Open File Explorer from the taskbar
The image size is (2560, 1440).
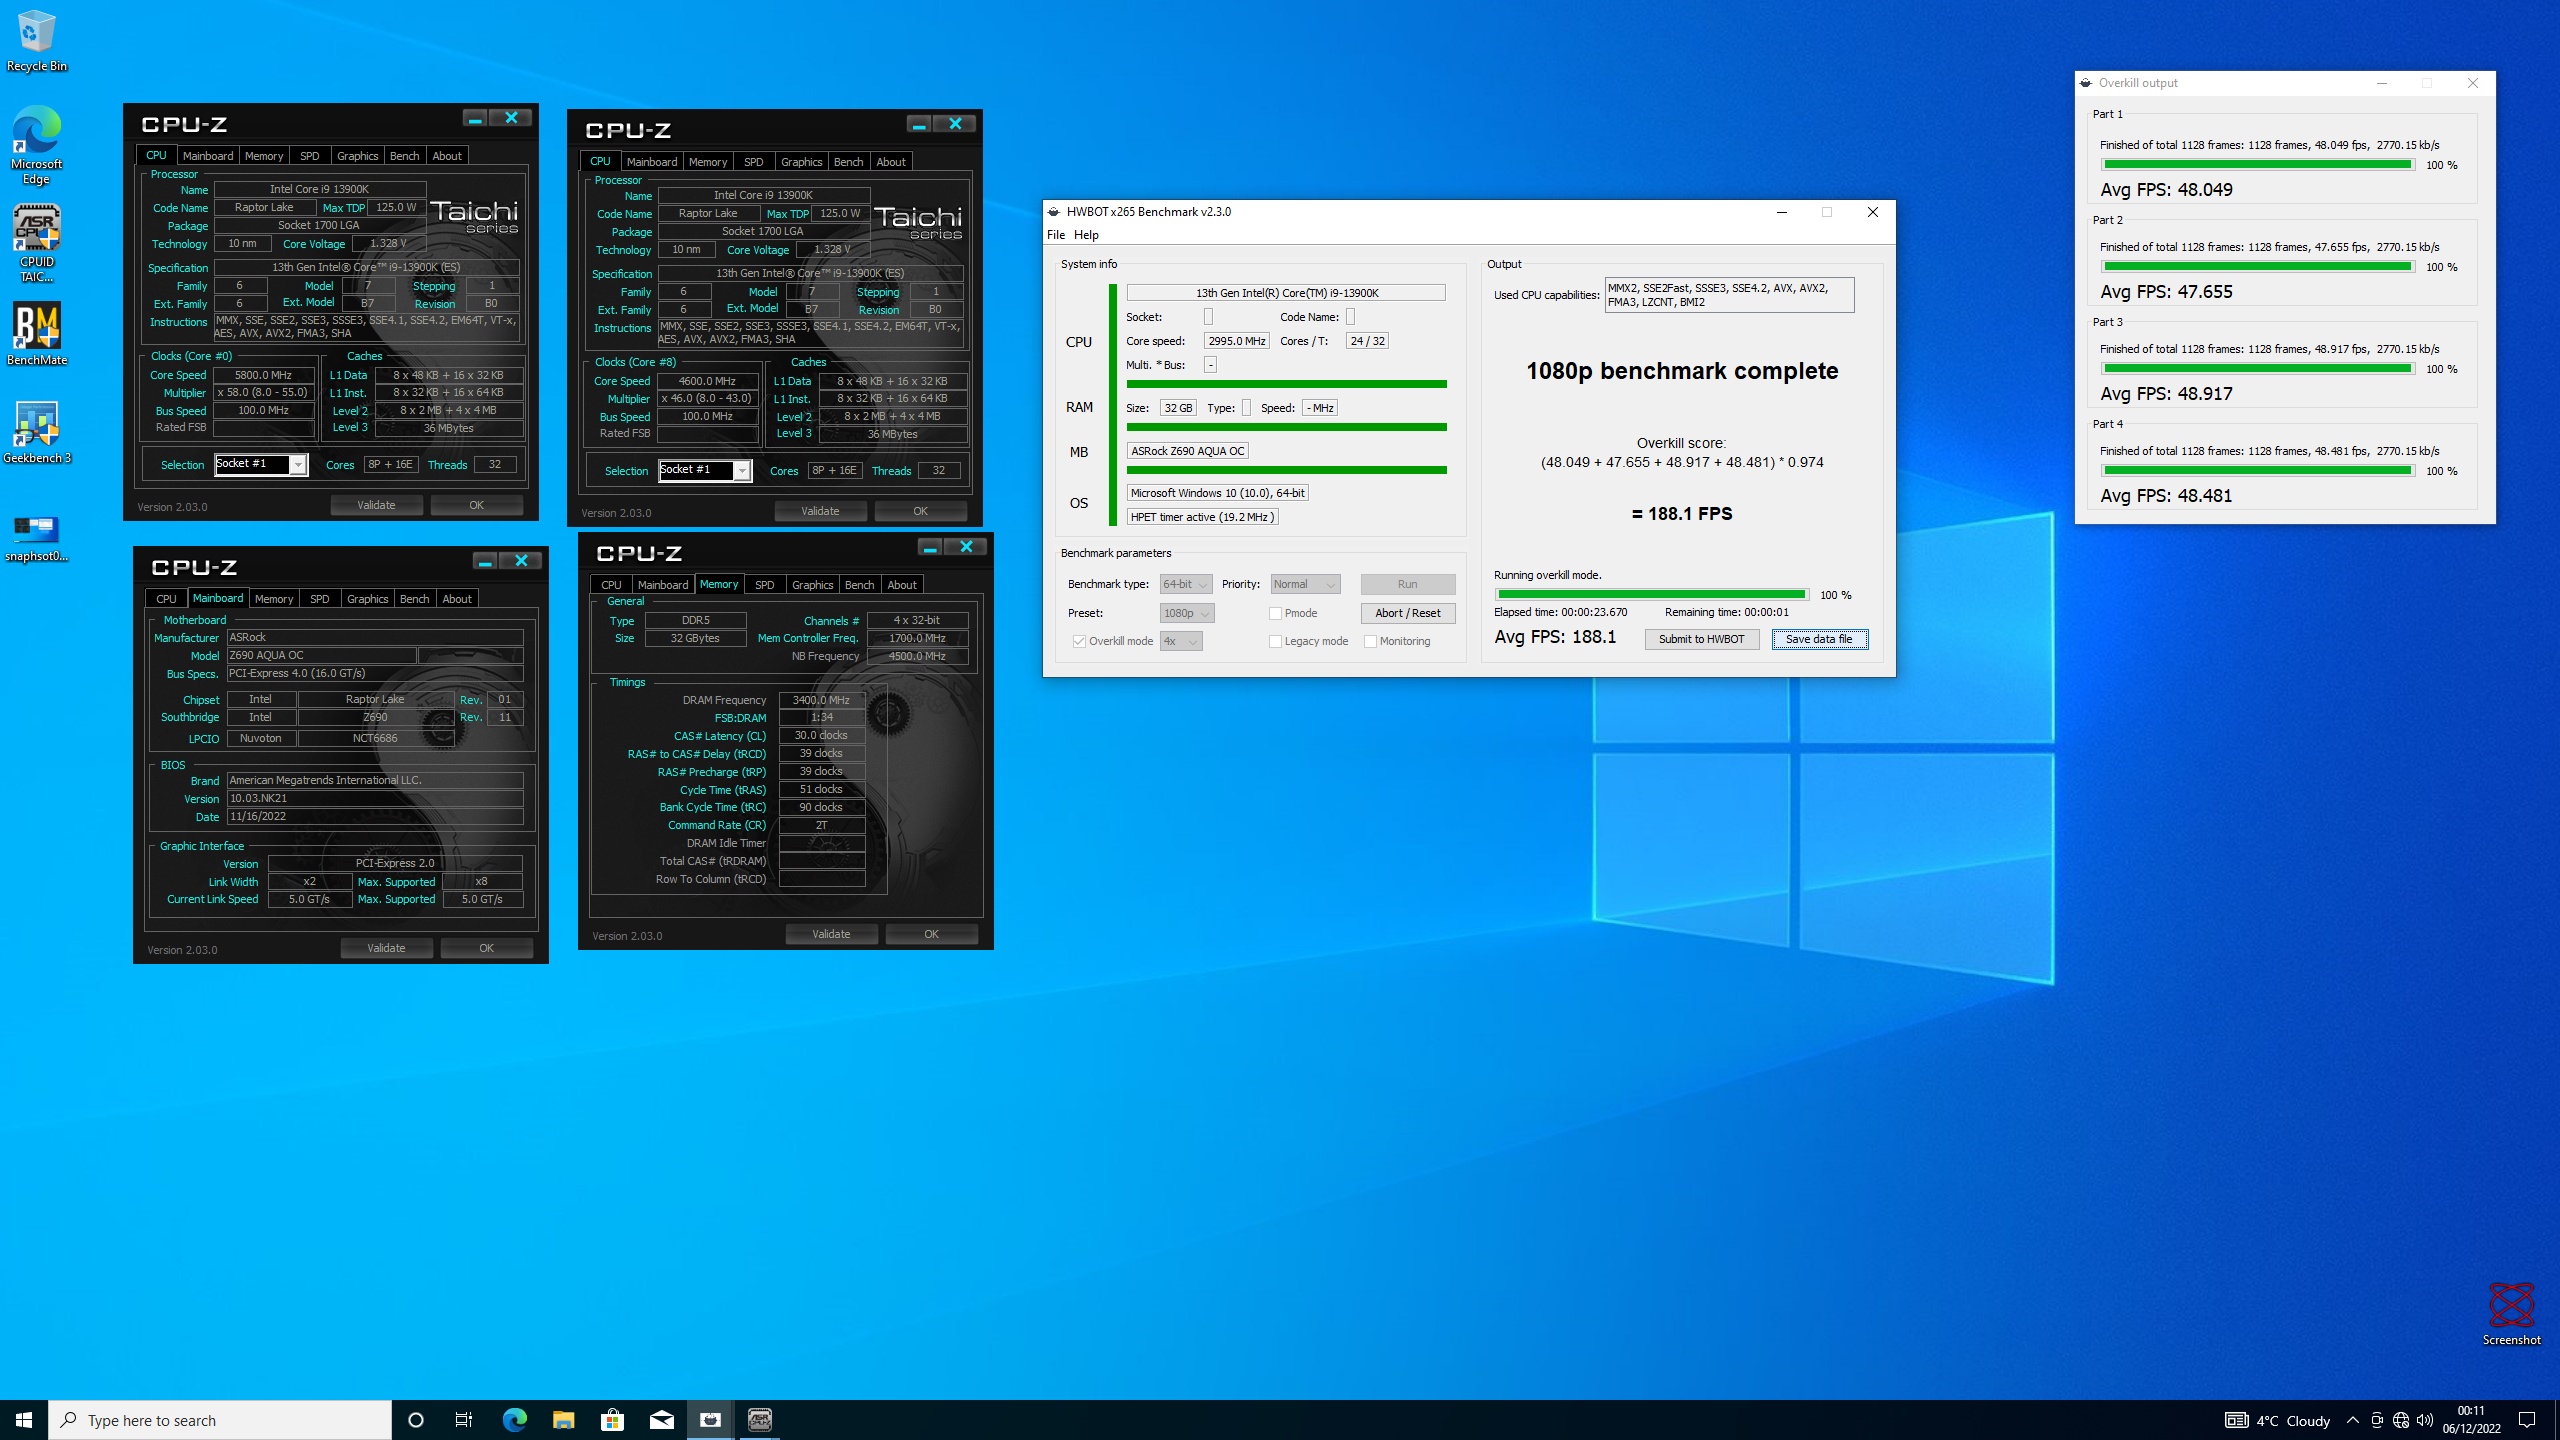pyautogui.click(x=563, y=1420)
